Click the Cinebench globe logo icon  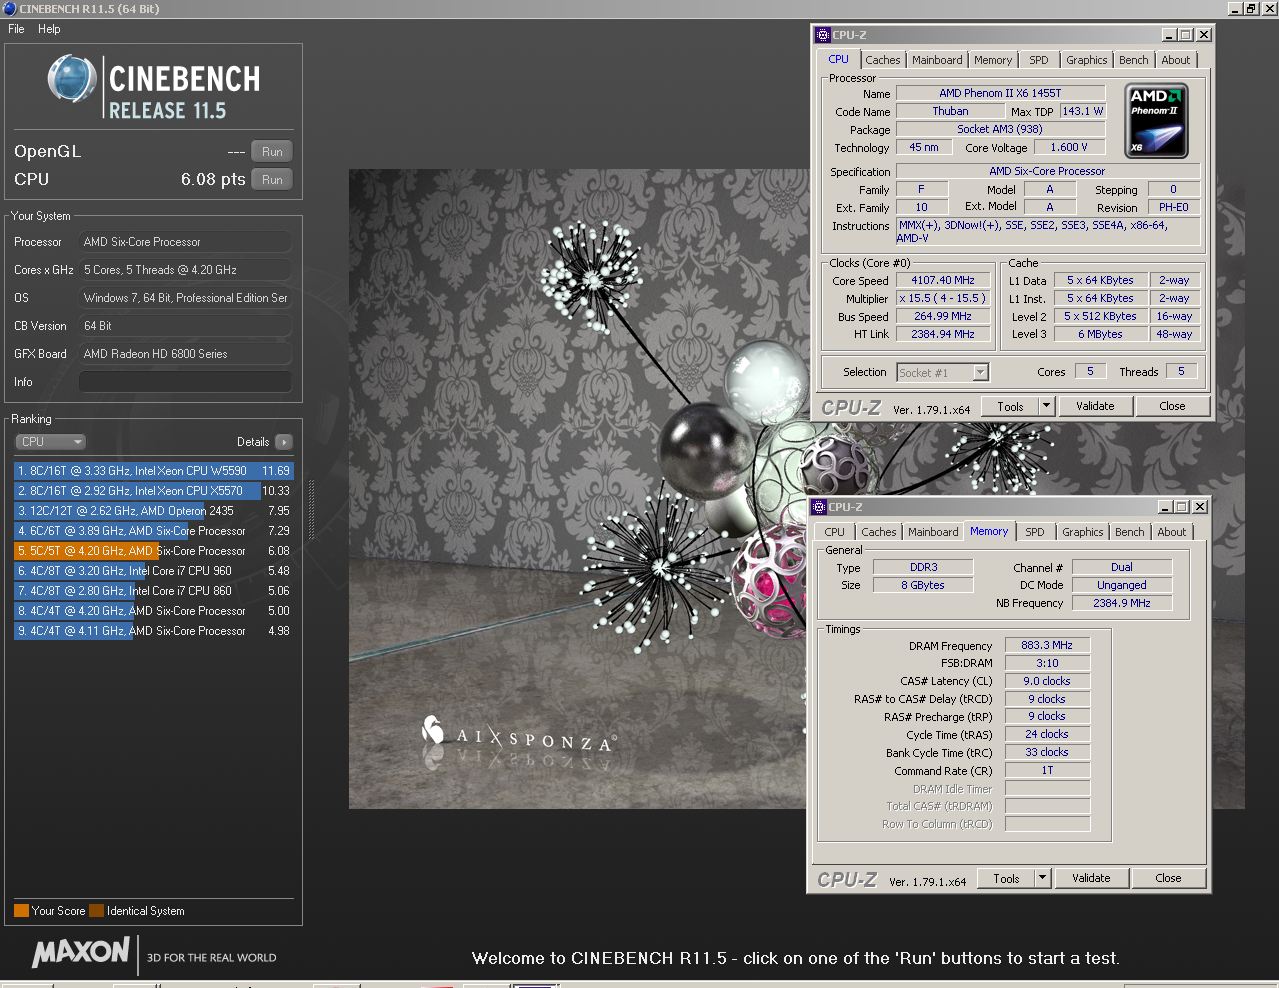[72, 80]
